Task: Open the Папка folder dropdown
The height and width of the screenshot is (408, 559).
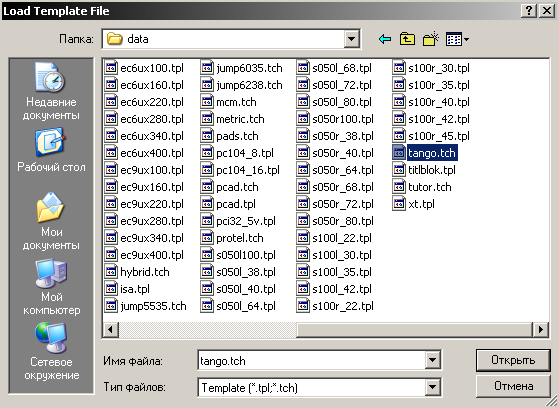Action: click(x=352, y=39)
